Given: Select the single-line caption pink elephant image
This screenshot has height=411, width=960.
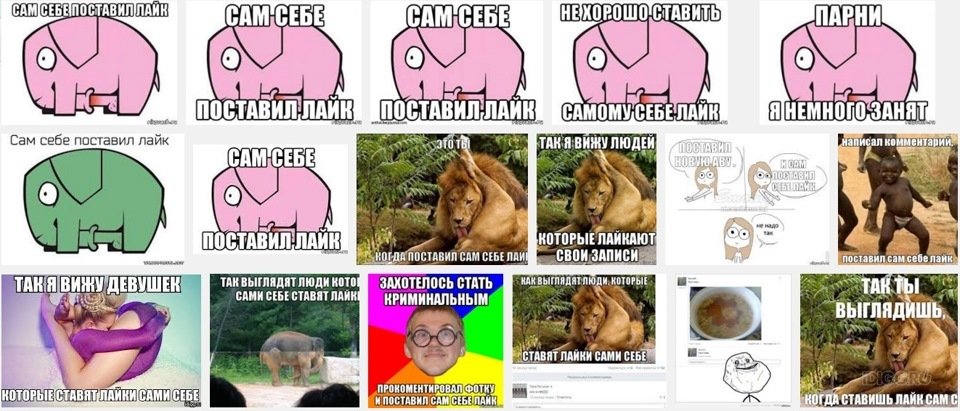Looking at the screenshot, I should pyautogui.click(x=89, y=62).
